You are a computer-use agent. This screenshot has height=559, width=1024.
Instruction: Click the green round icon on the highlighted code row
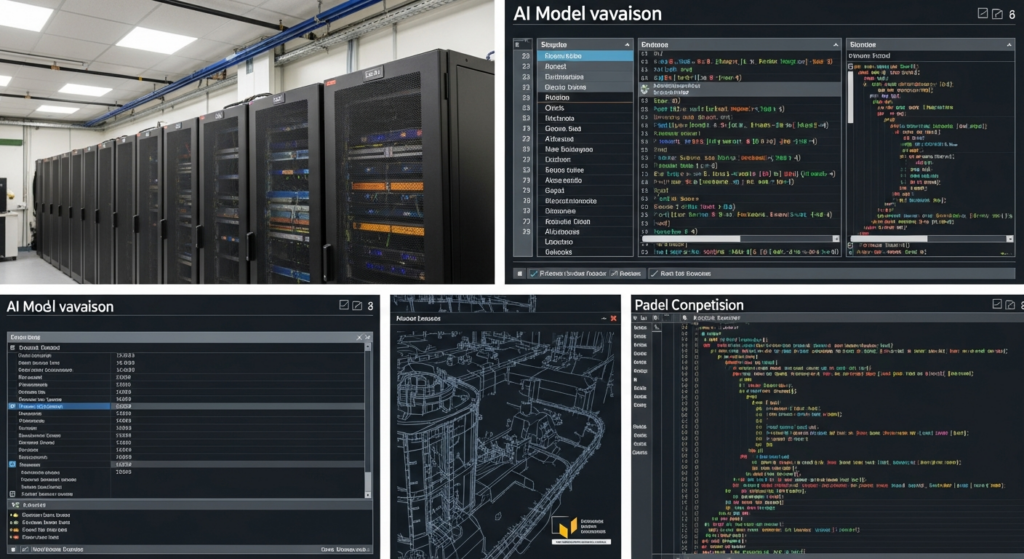point(645,88)
